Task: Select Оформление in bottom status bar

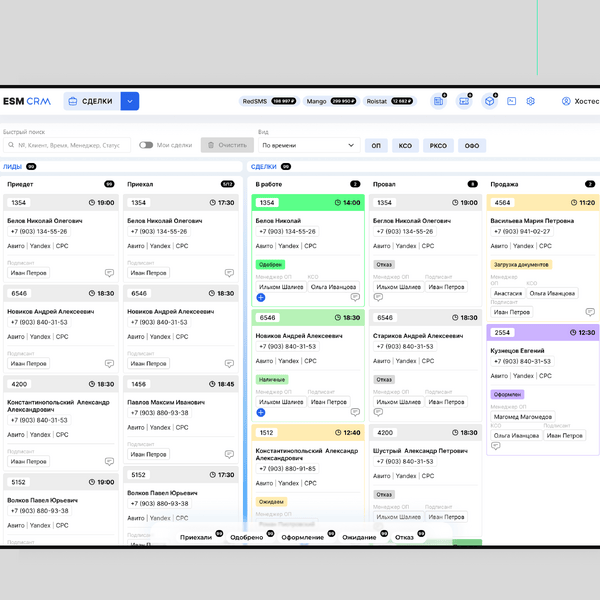Action: click(x=303, y=537)
